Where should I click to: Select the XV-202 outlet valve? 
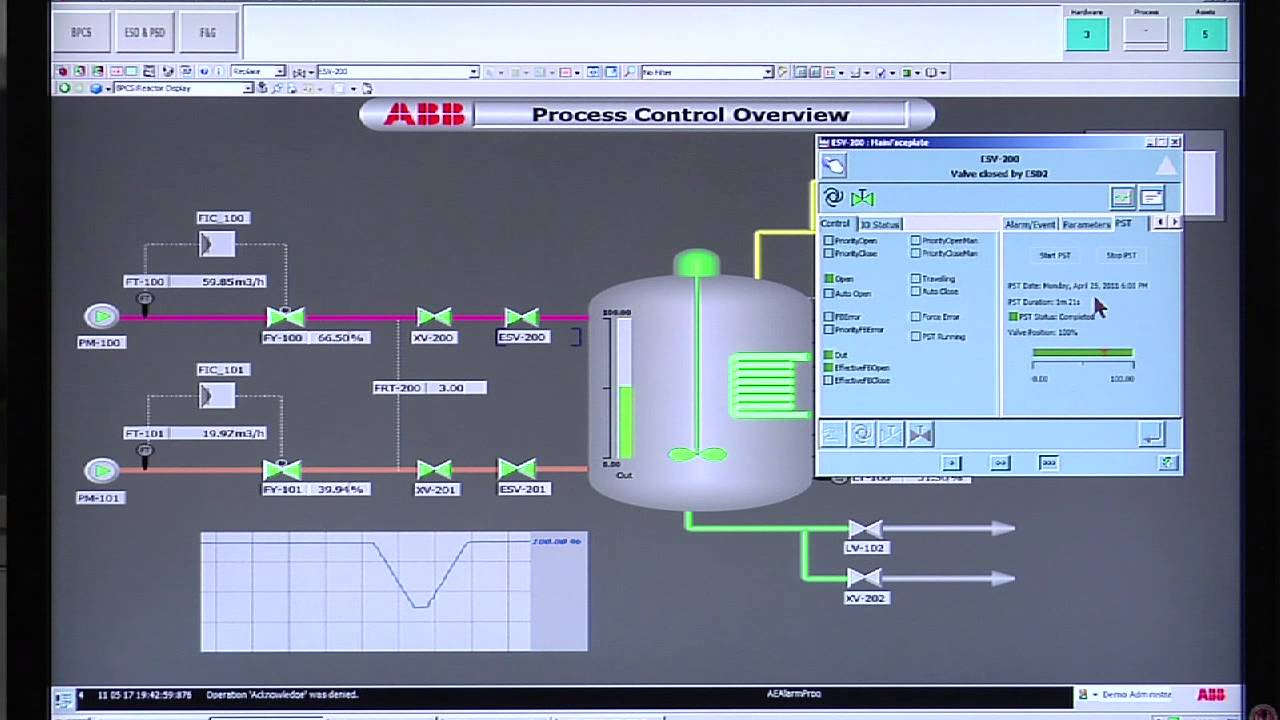pos(864,577)
